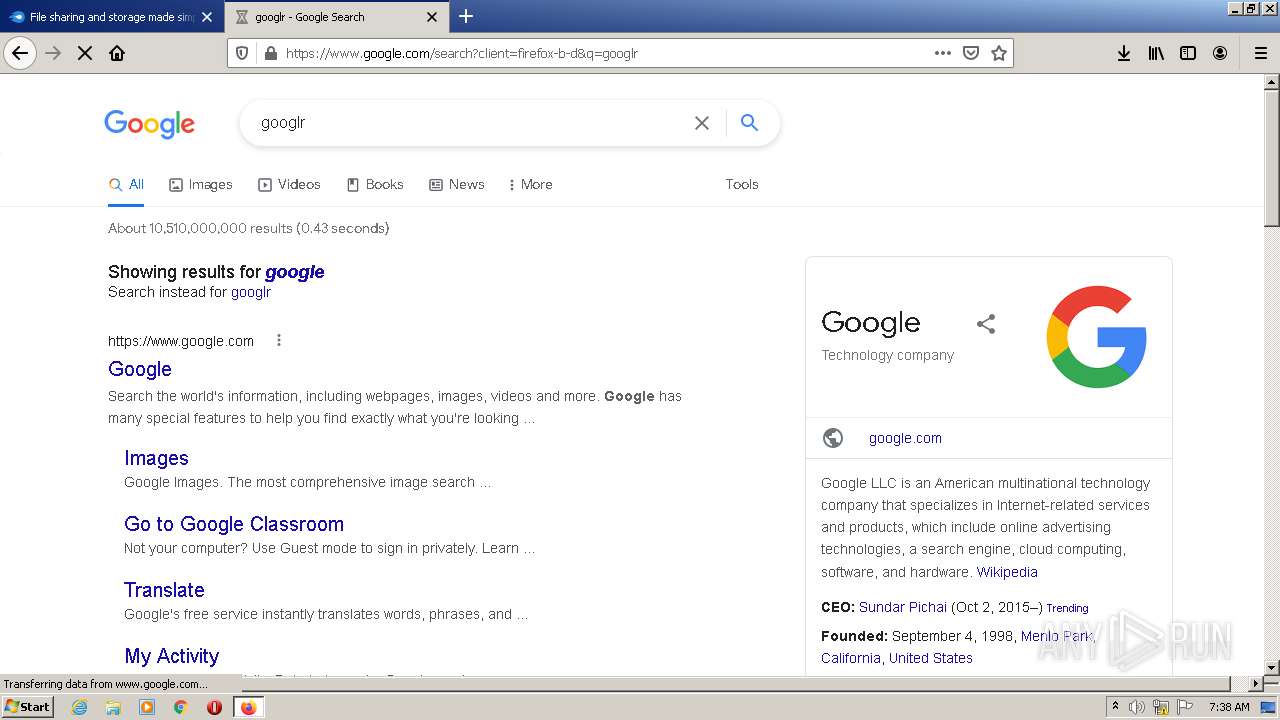Image resolution: width=1280 pixels, height=720 pixels.
Task: Open the Firefox home page
Action: coord(117,53)
